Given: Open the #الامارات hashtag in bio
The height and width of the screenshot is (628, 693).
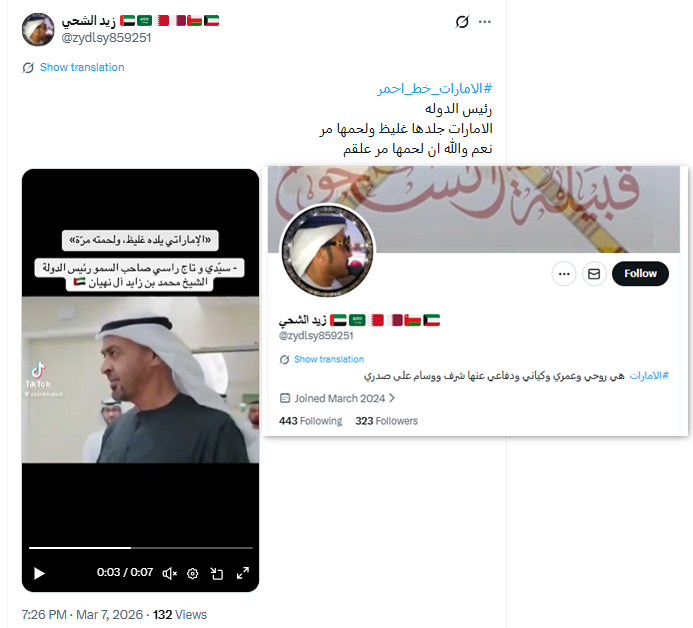Looking at the screenshot, I should click(x=649, y=376).
